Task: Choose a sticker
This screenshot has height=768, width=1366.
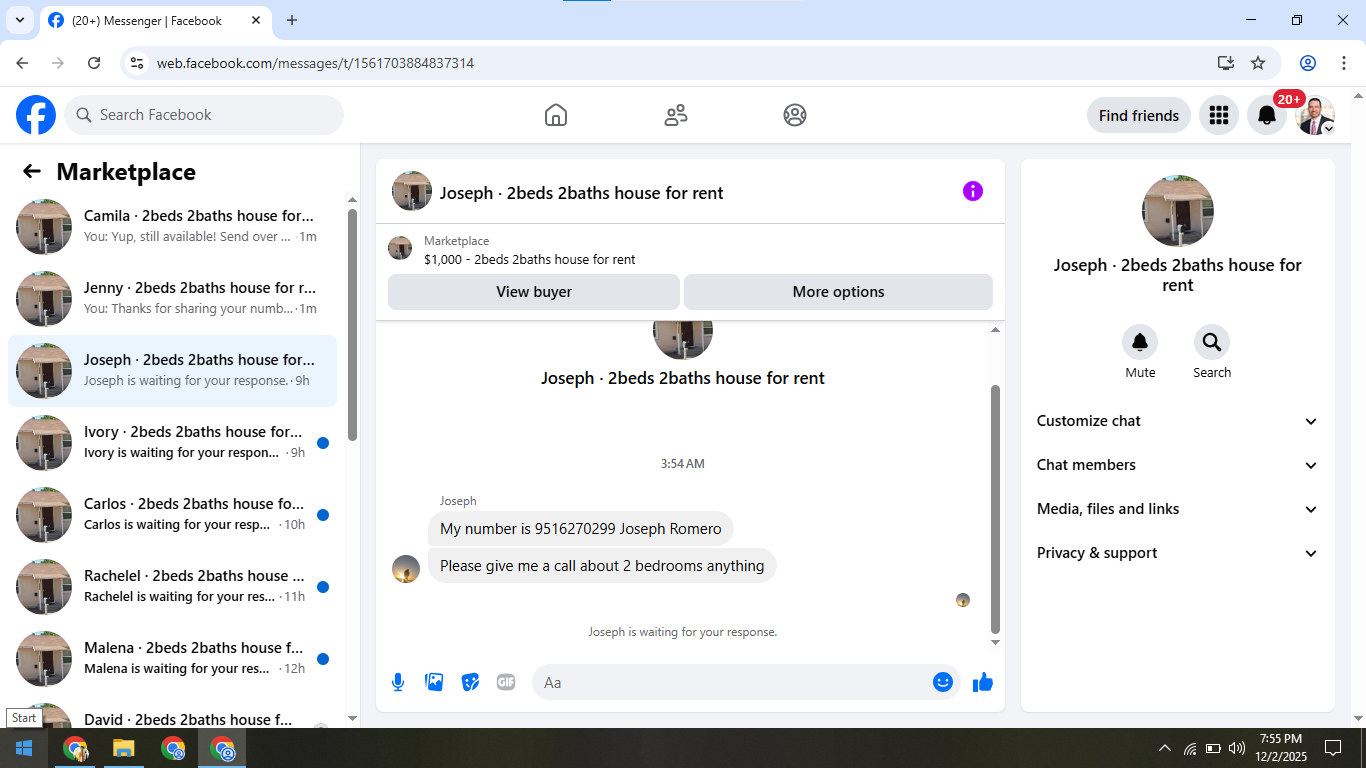Action: coord(470,682)
